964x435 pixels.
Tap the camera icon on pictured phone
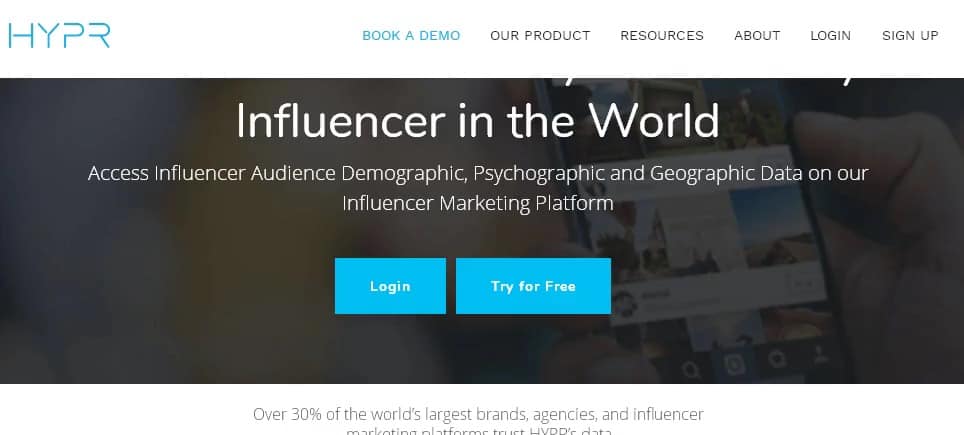pos(734,364)
